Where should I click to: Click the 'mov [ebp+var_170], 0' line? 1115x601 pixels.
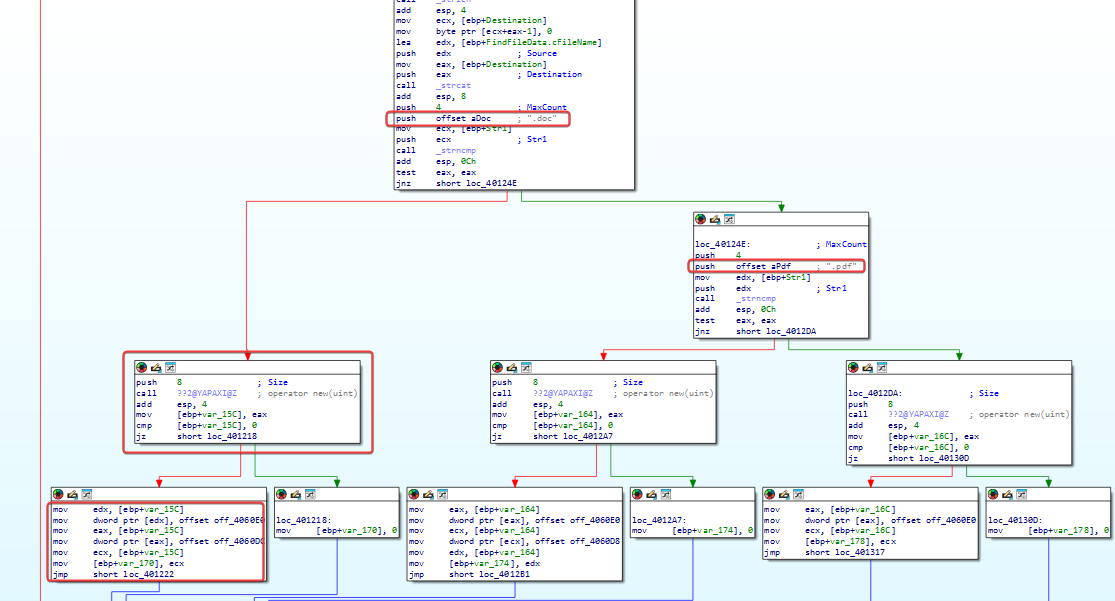click(336, 531)
